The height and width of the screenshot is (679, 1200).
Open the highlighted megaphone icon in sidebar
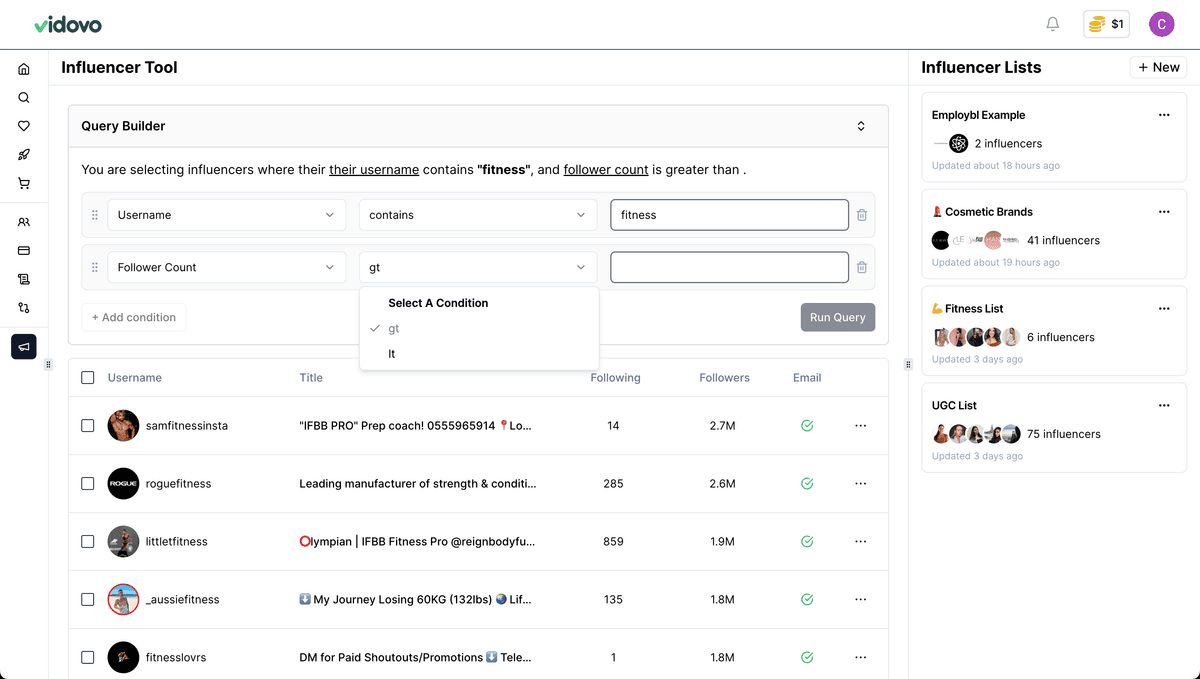point(23,346)
